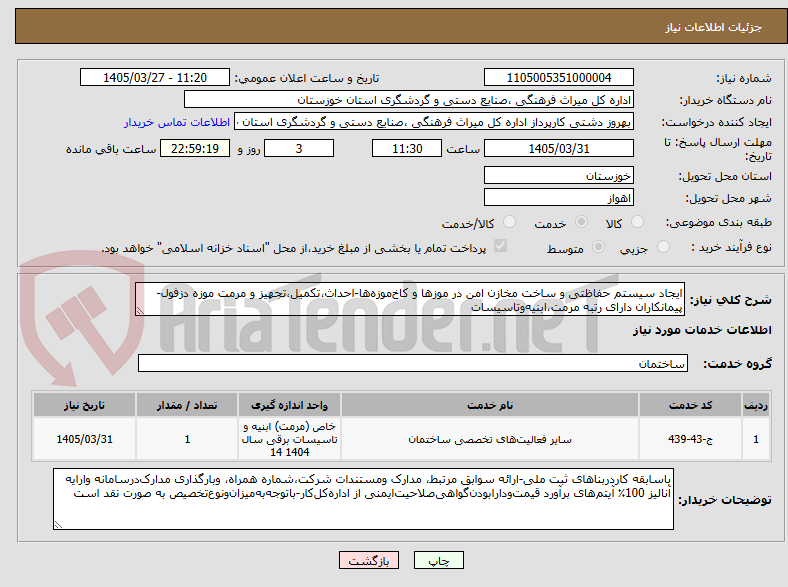This screenshot has height=587, width=788.
Task: Click the buyer organization name field
Action: pyautogui.click(x=409, y=100)
